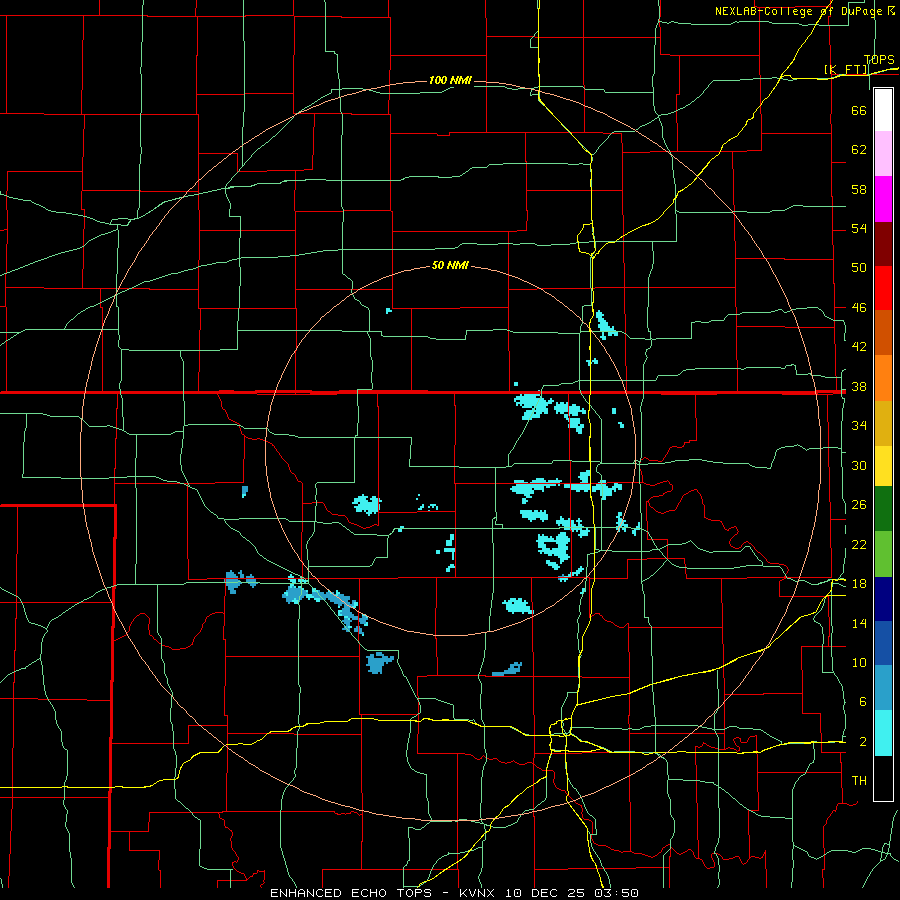
Task: Click the "03:50" timestamp
Action: click(x=618, y=893)
